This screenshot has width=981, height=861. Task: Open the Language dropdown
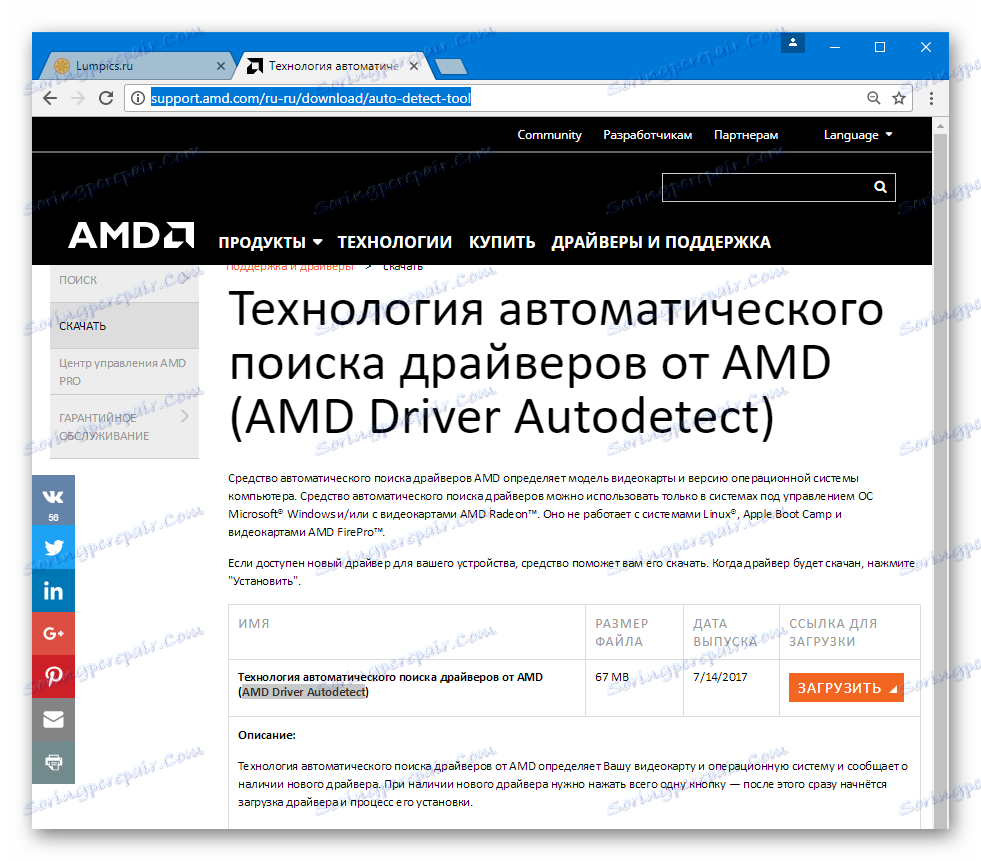(x=858, y=135)
